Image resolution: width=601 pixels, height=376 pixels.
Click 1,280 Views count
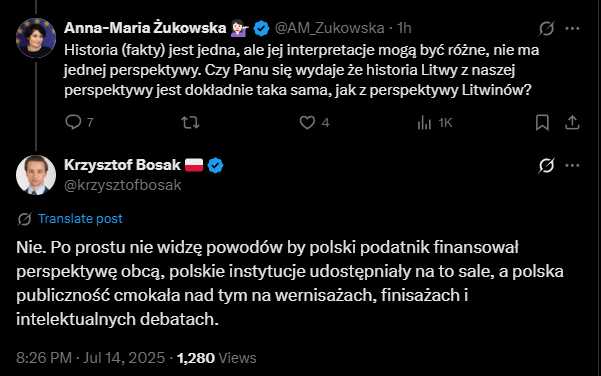(x=217, y=358)
